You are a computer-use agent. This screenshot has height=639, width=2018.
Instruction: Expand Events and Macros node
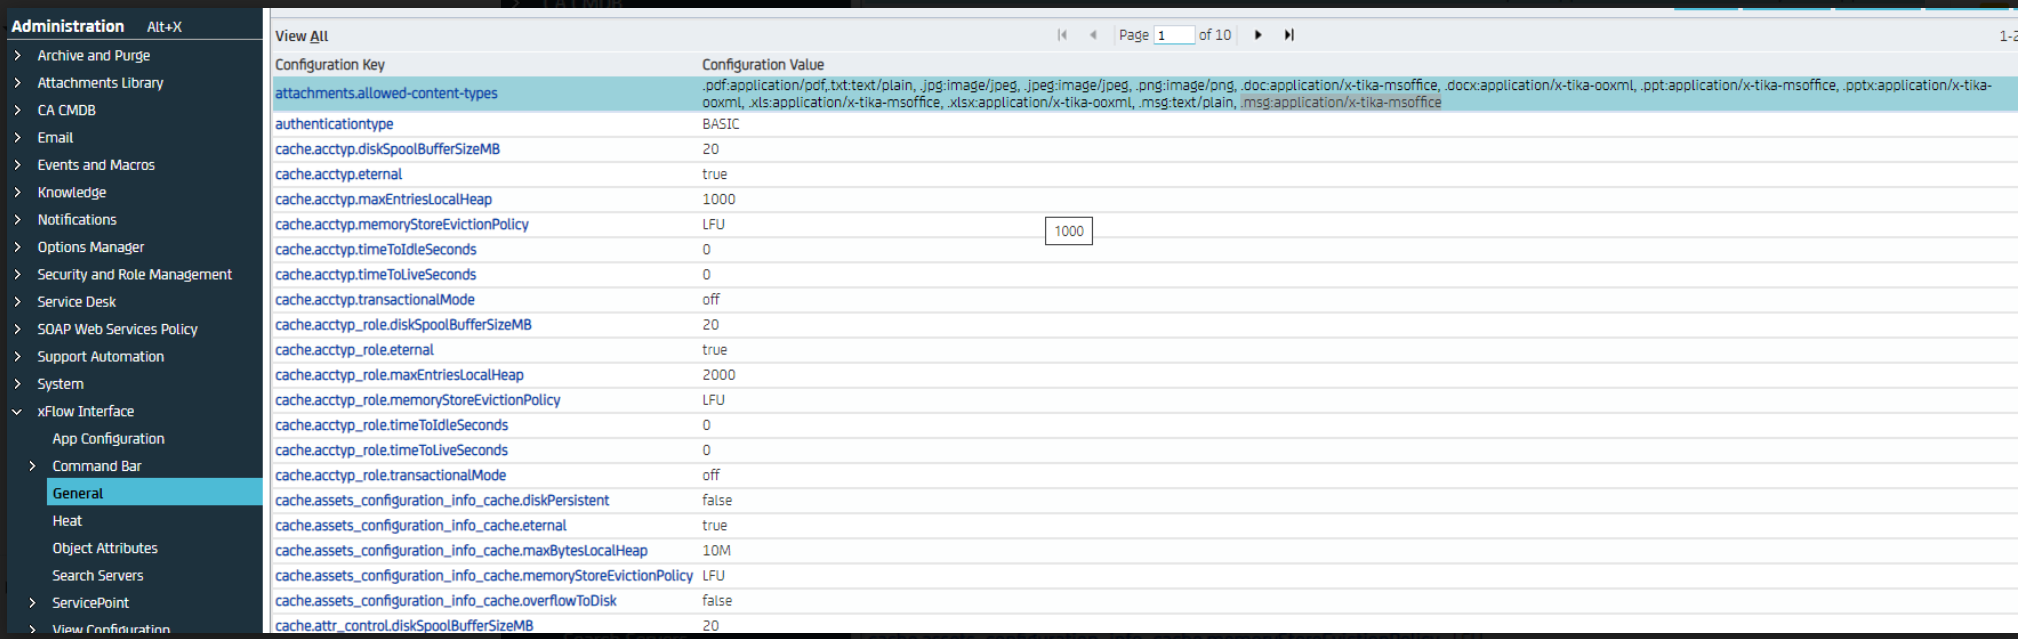(x=17, y=165)
